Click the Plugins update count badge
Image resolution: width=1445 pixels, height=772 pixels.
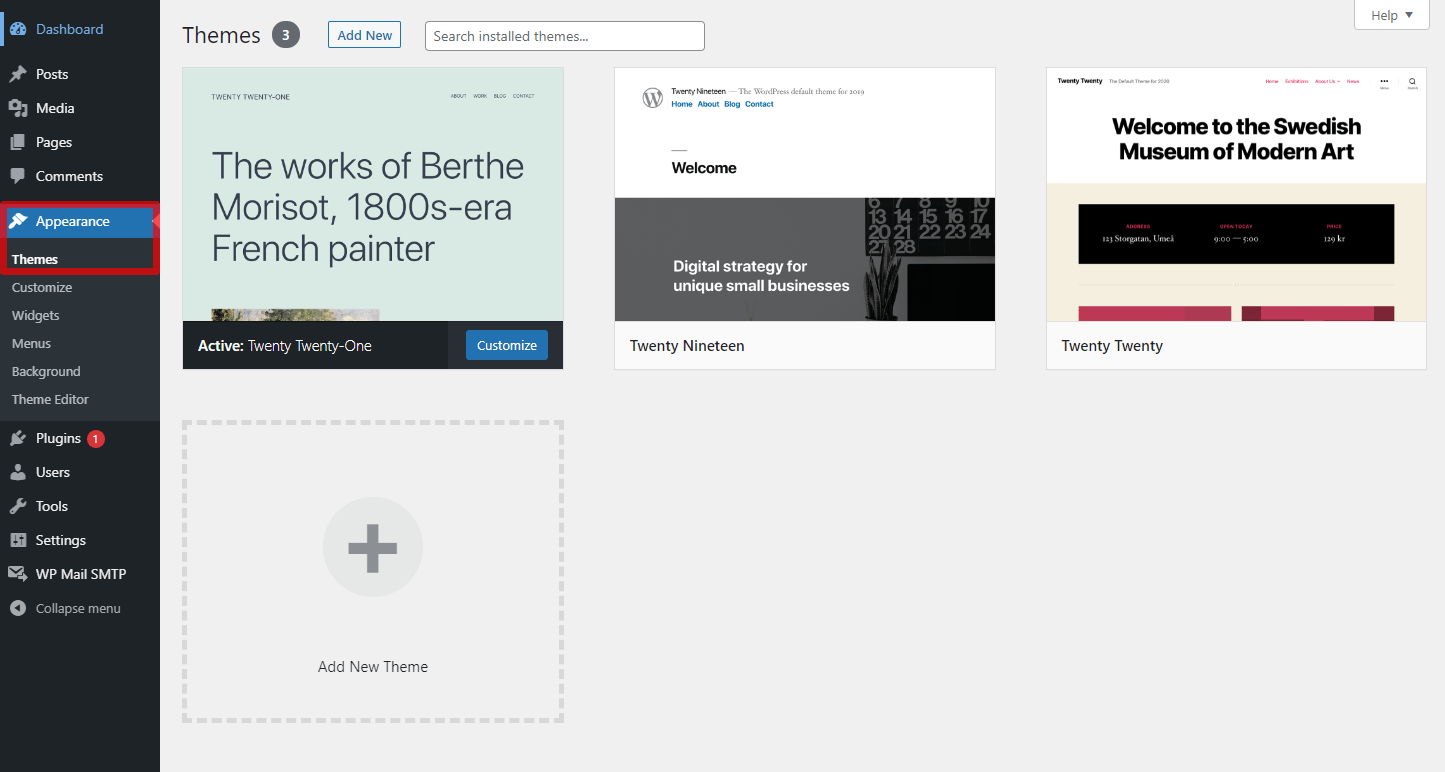95,438
